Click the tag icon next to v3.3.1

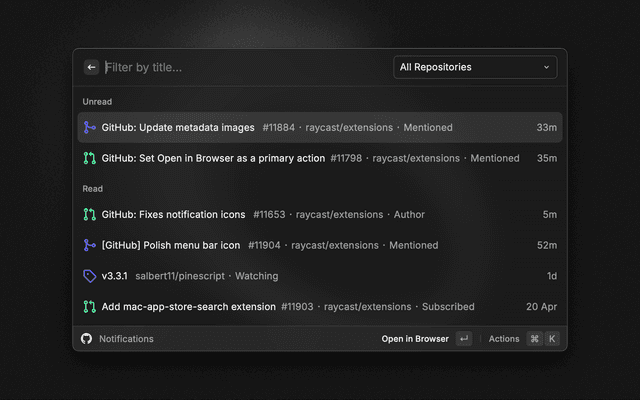pos(89,276)
